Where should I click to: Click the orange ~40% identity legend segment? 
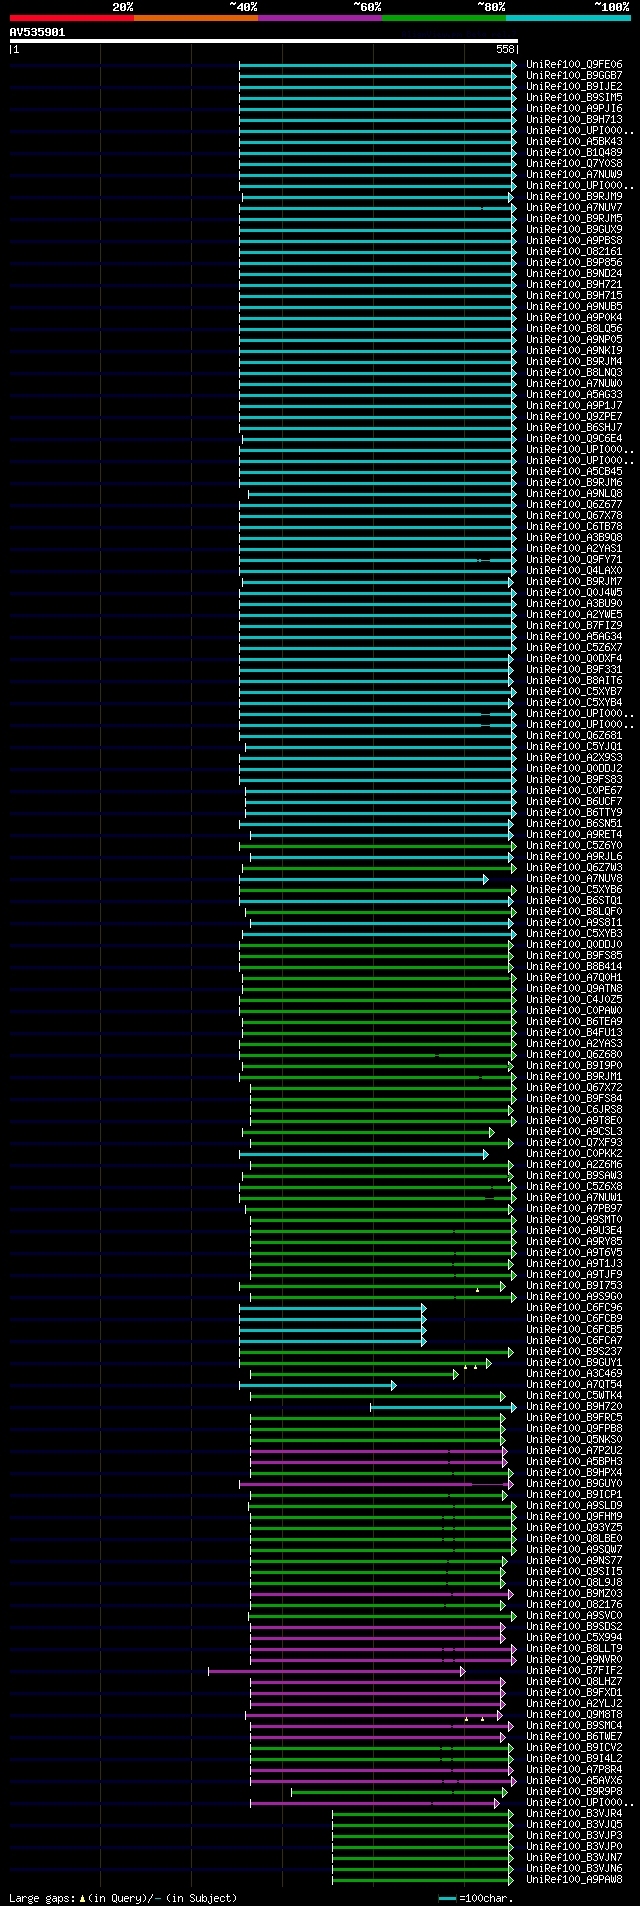(196, 18)
